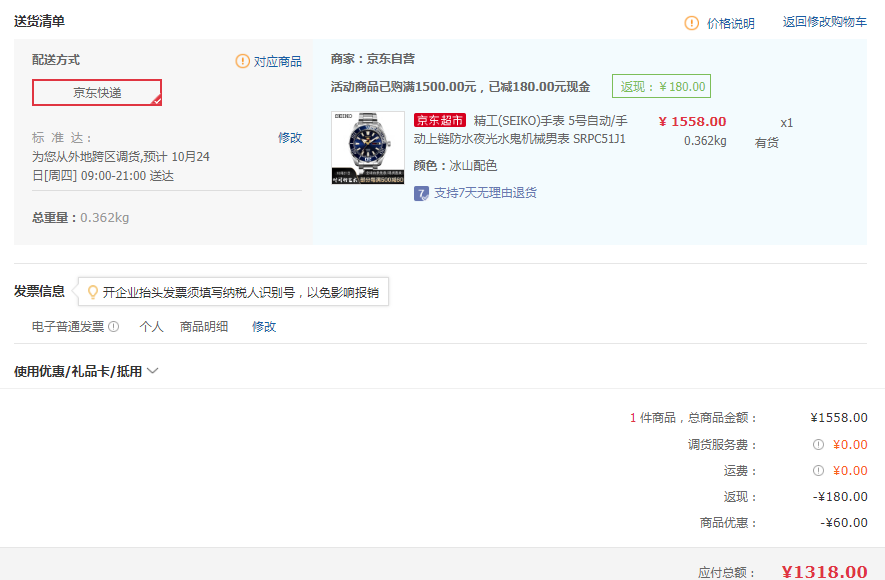The image size is (885, 580).
Task: Click info icon beside 调货服务费 amount
Action: (x=818, y=445)
